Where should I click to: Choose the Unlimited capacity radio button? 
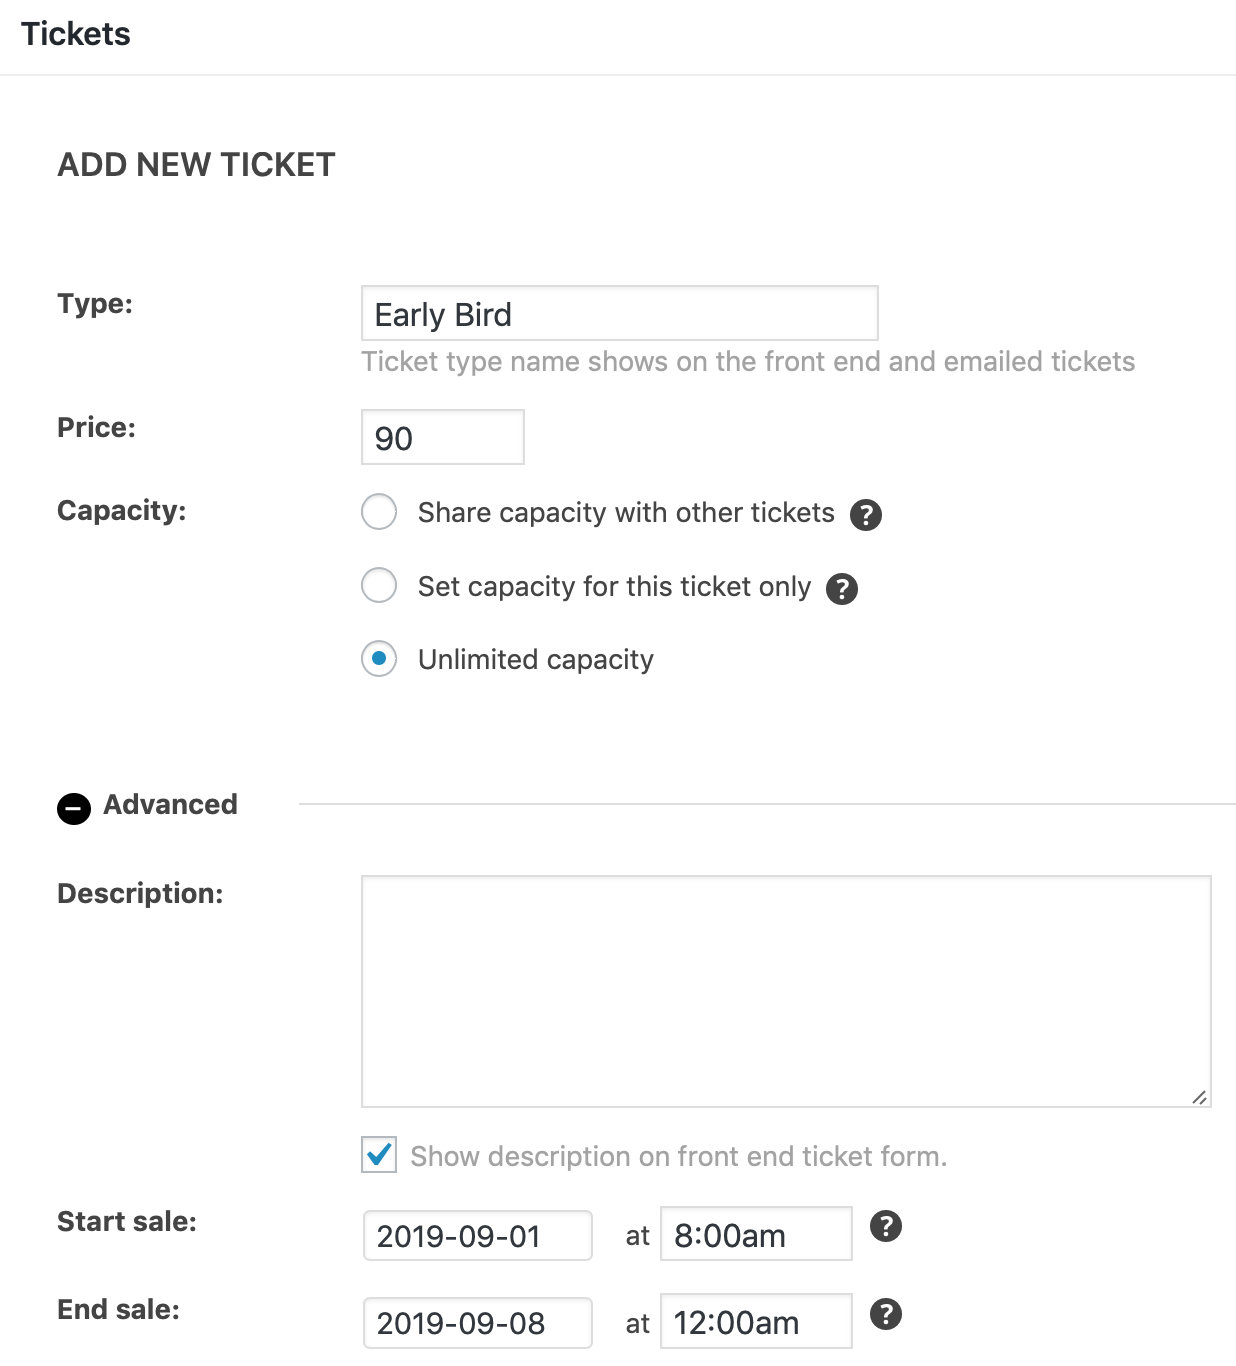(x=379, y=659)
